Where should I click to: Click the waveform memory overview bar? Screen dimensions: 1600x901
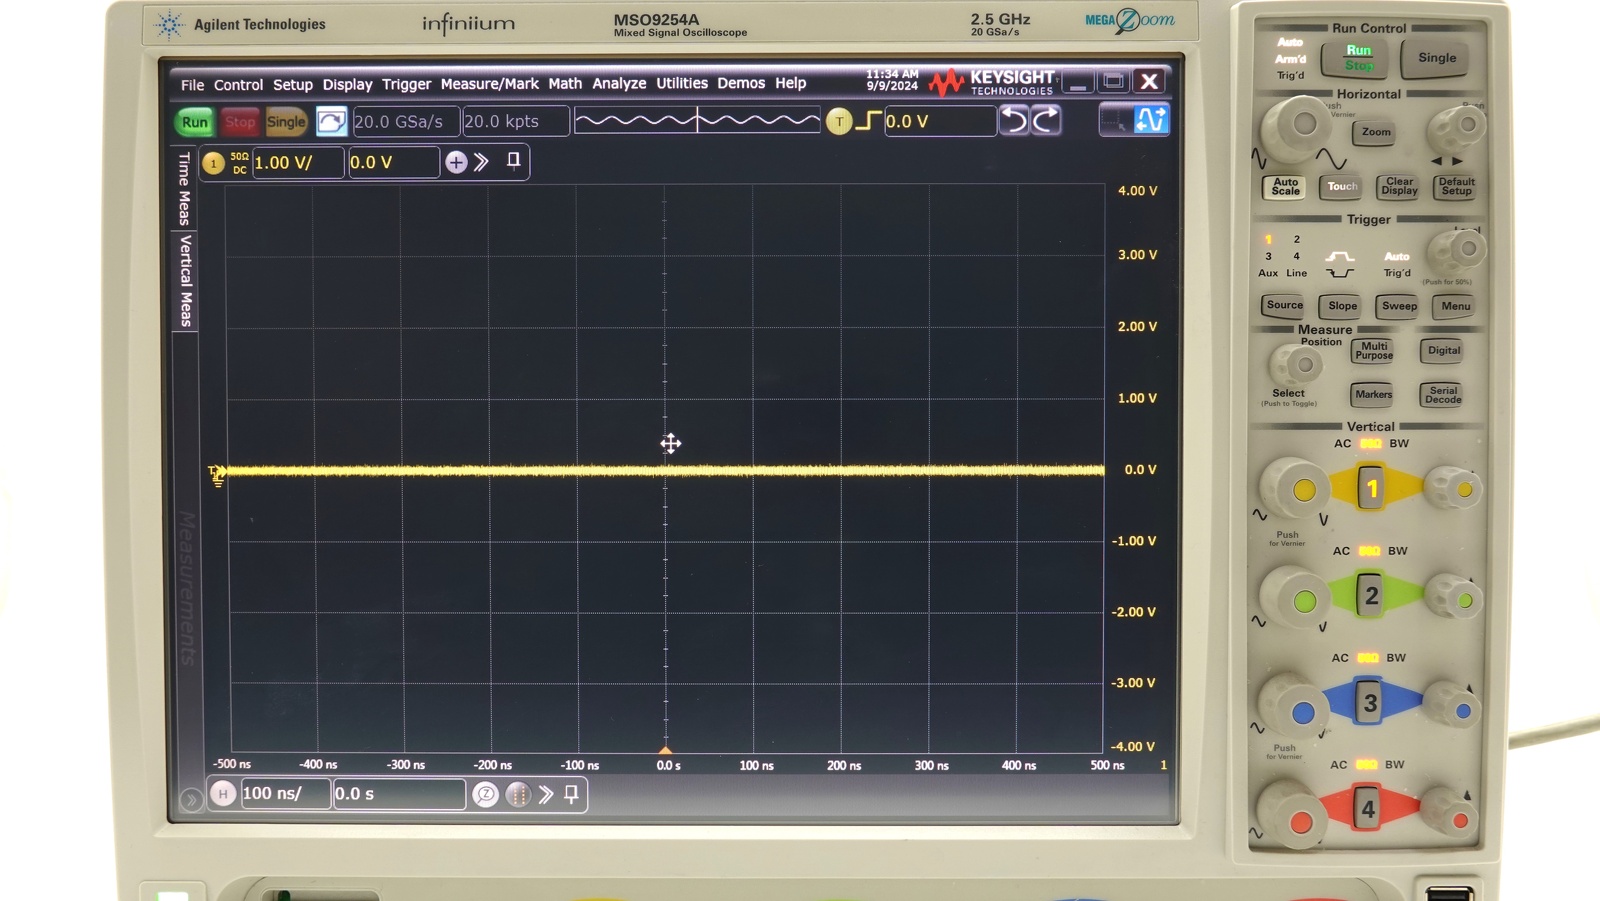click(x=697, y=121)
